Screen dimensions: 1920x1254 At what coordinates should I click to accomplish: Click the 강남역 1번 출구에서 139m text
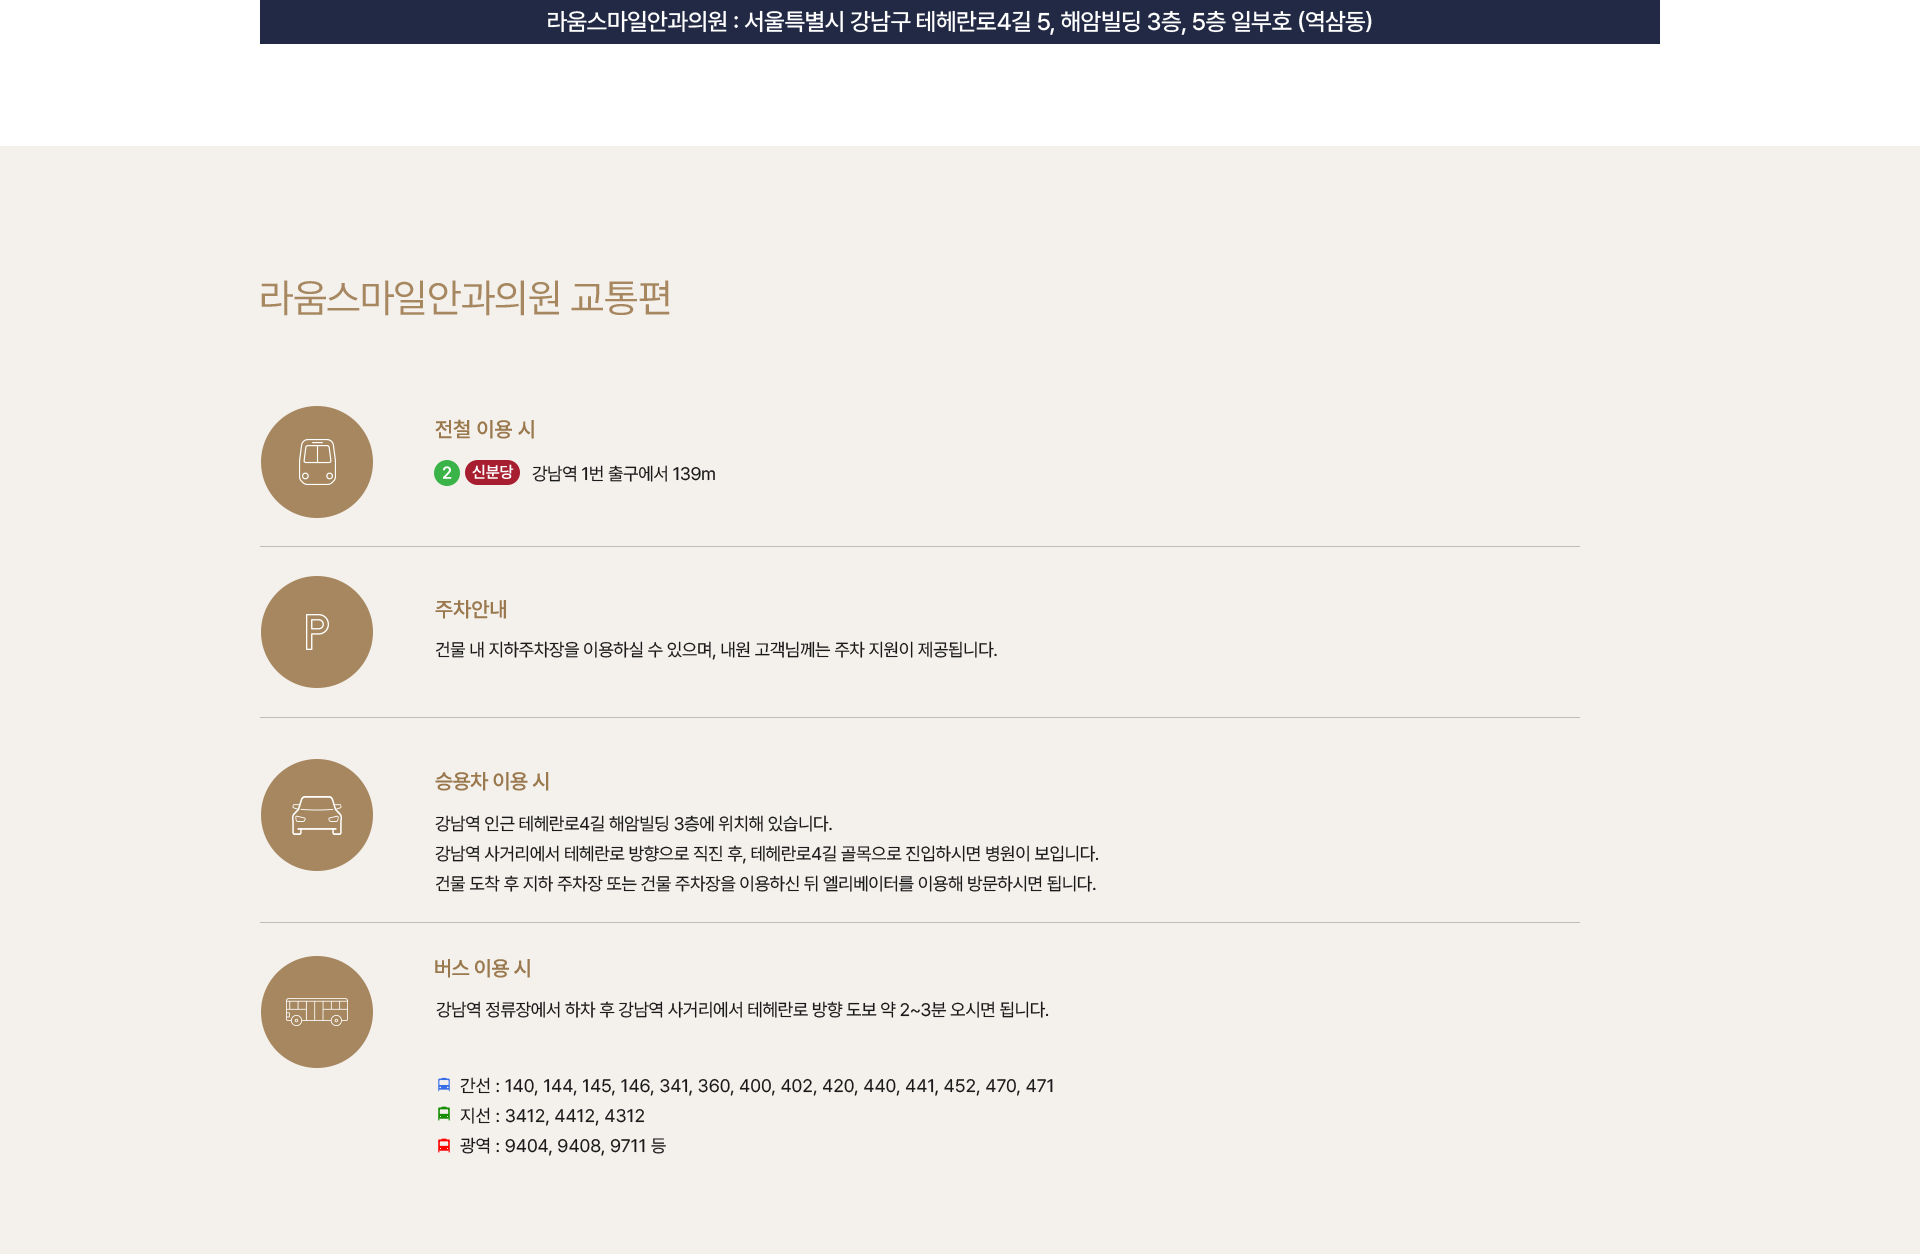[x=623, y=474]
